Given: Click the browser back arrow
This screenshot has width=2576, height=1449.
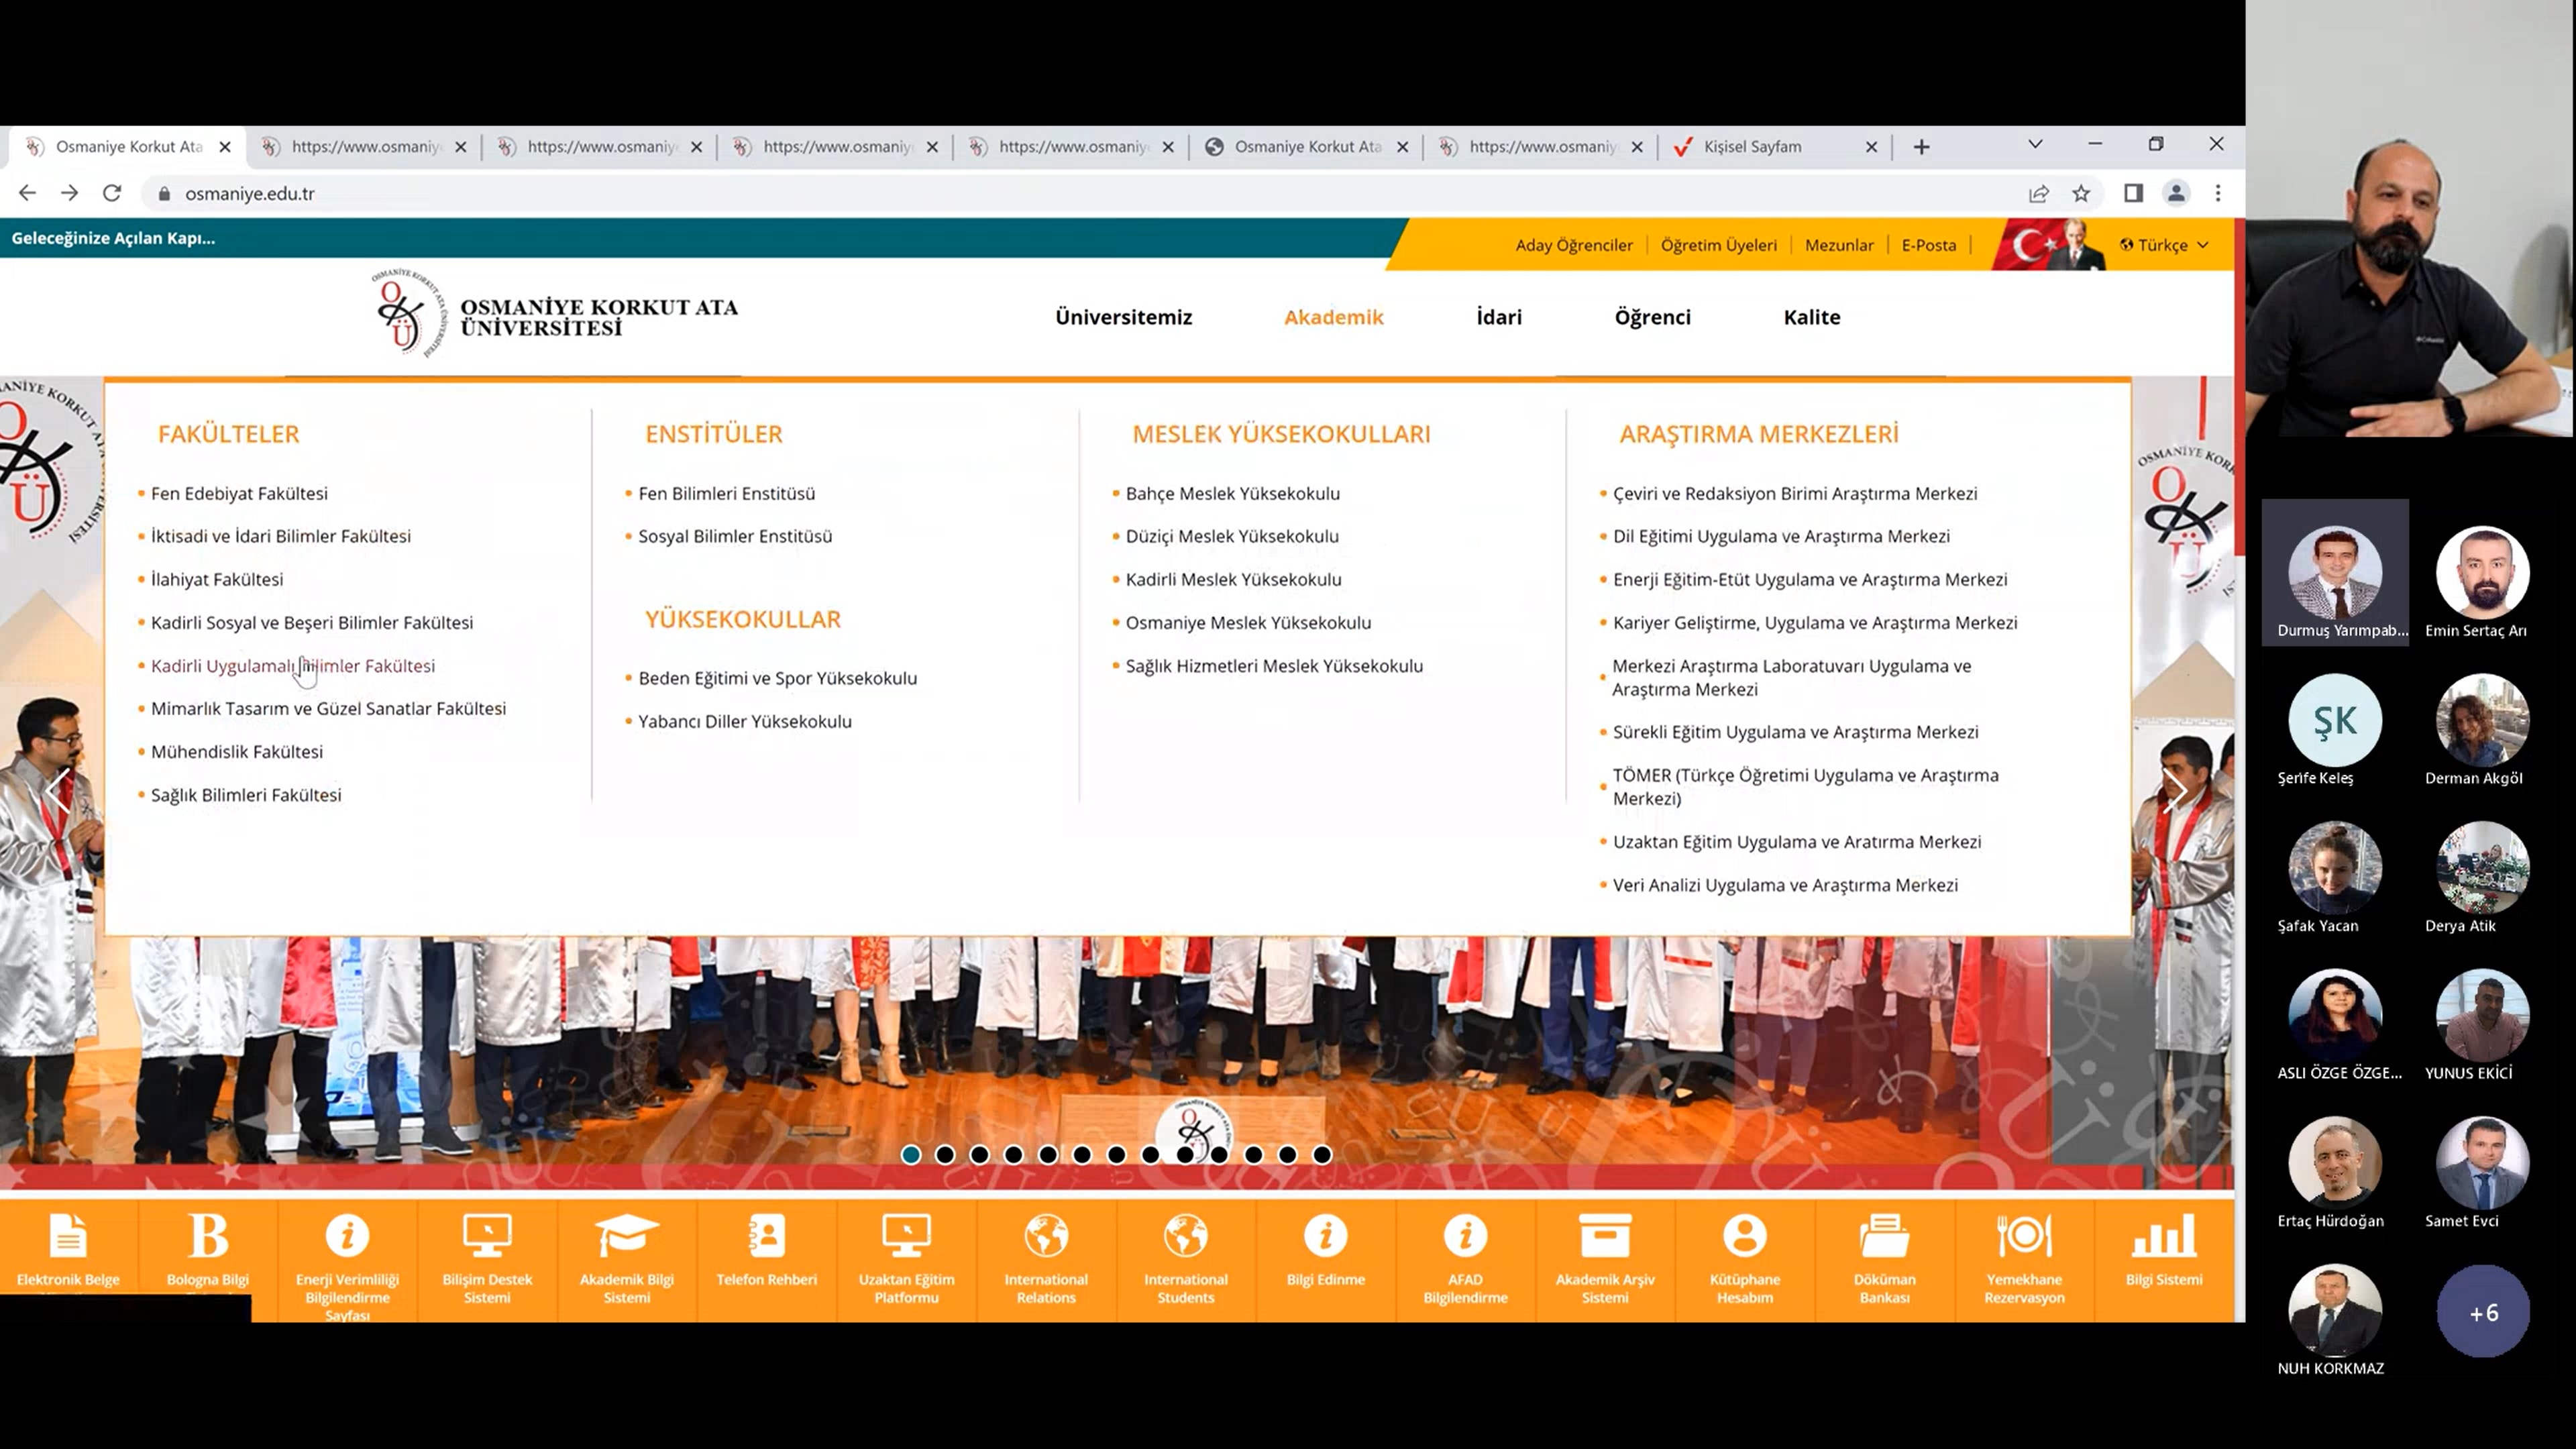Looking at the screenshot, I should click(27, 193).
